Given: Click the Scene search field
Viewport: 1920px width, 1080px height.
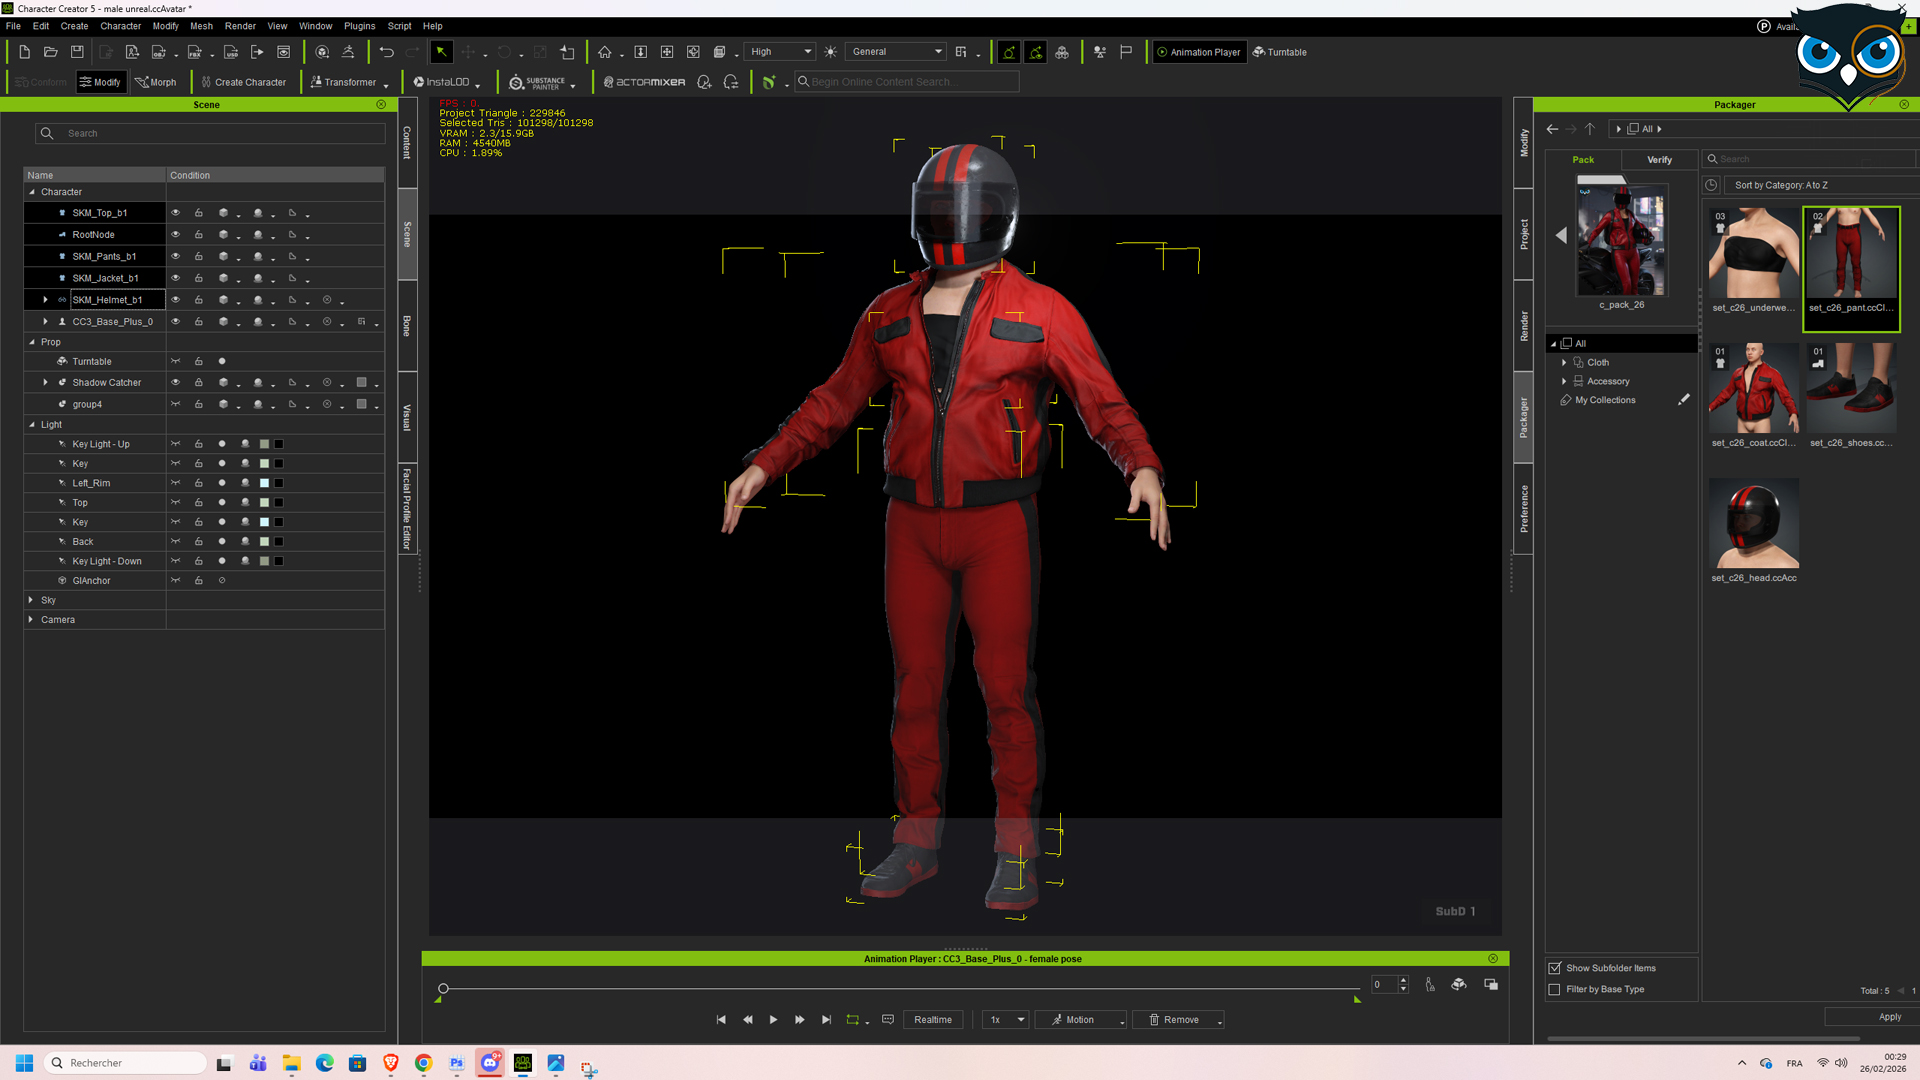Looking at the screenshot, I should pyautogui.click(x=210, y=133).
